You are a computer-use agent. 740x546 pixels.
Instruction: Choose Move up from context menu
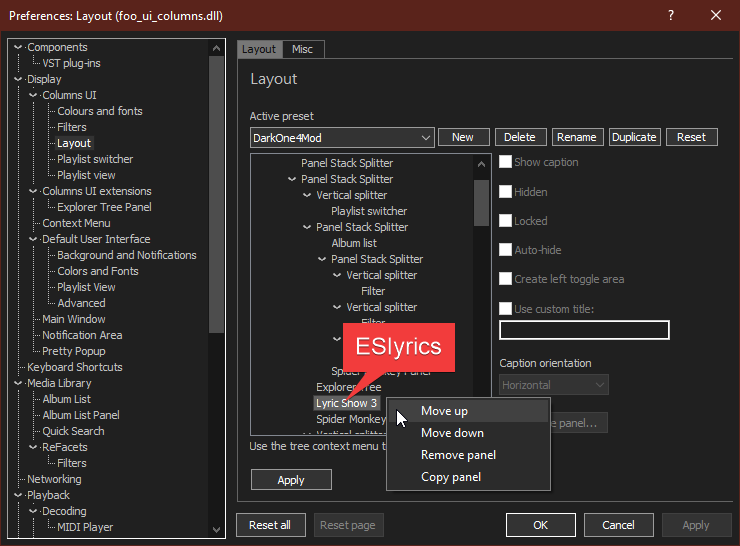[x=444, y=411]
